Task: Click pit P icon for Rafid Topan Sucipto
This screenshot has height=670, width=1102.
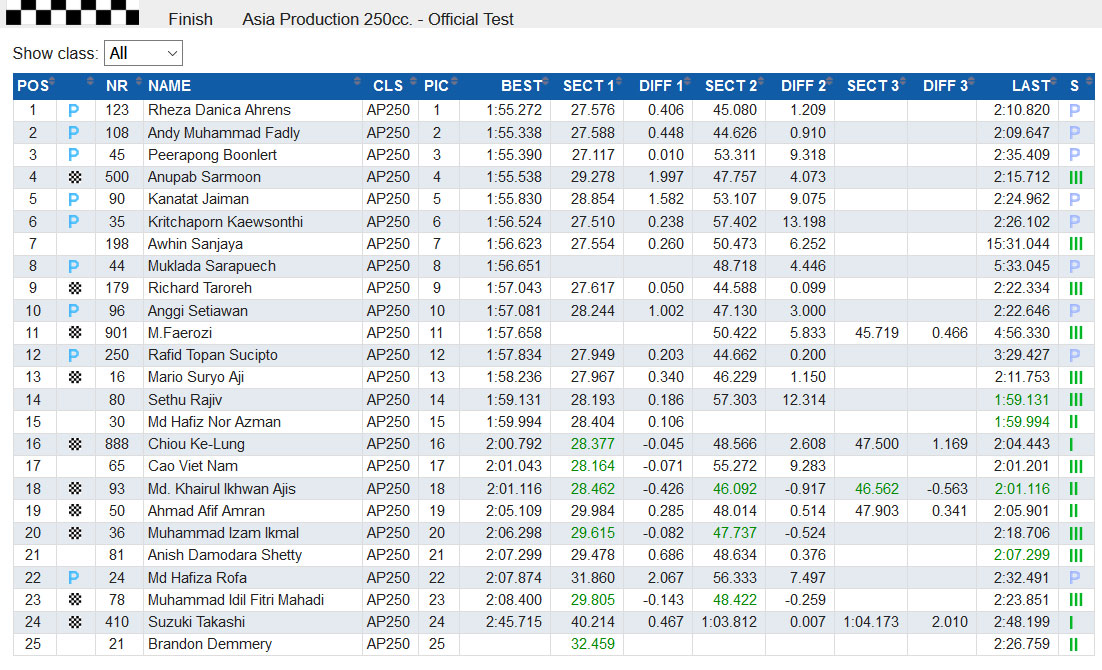Action: (74, 355)
